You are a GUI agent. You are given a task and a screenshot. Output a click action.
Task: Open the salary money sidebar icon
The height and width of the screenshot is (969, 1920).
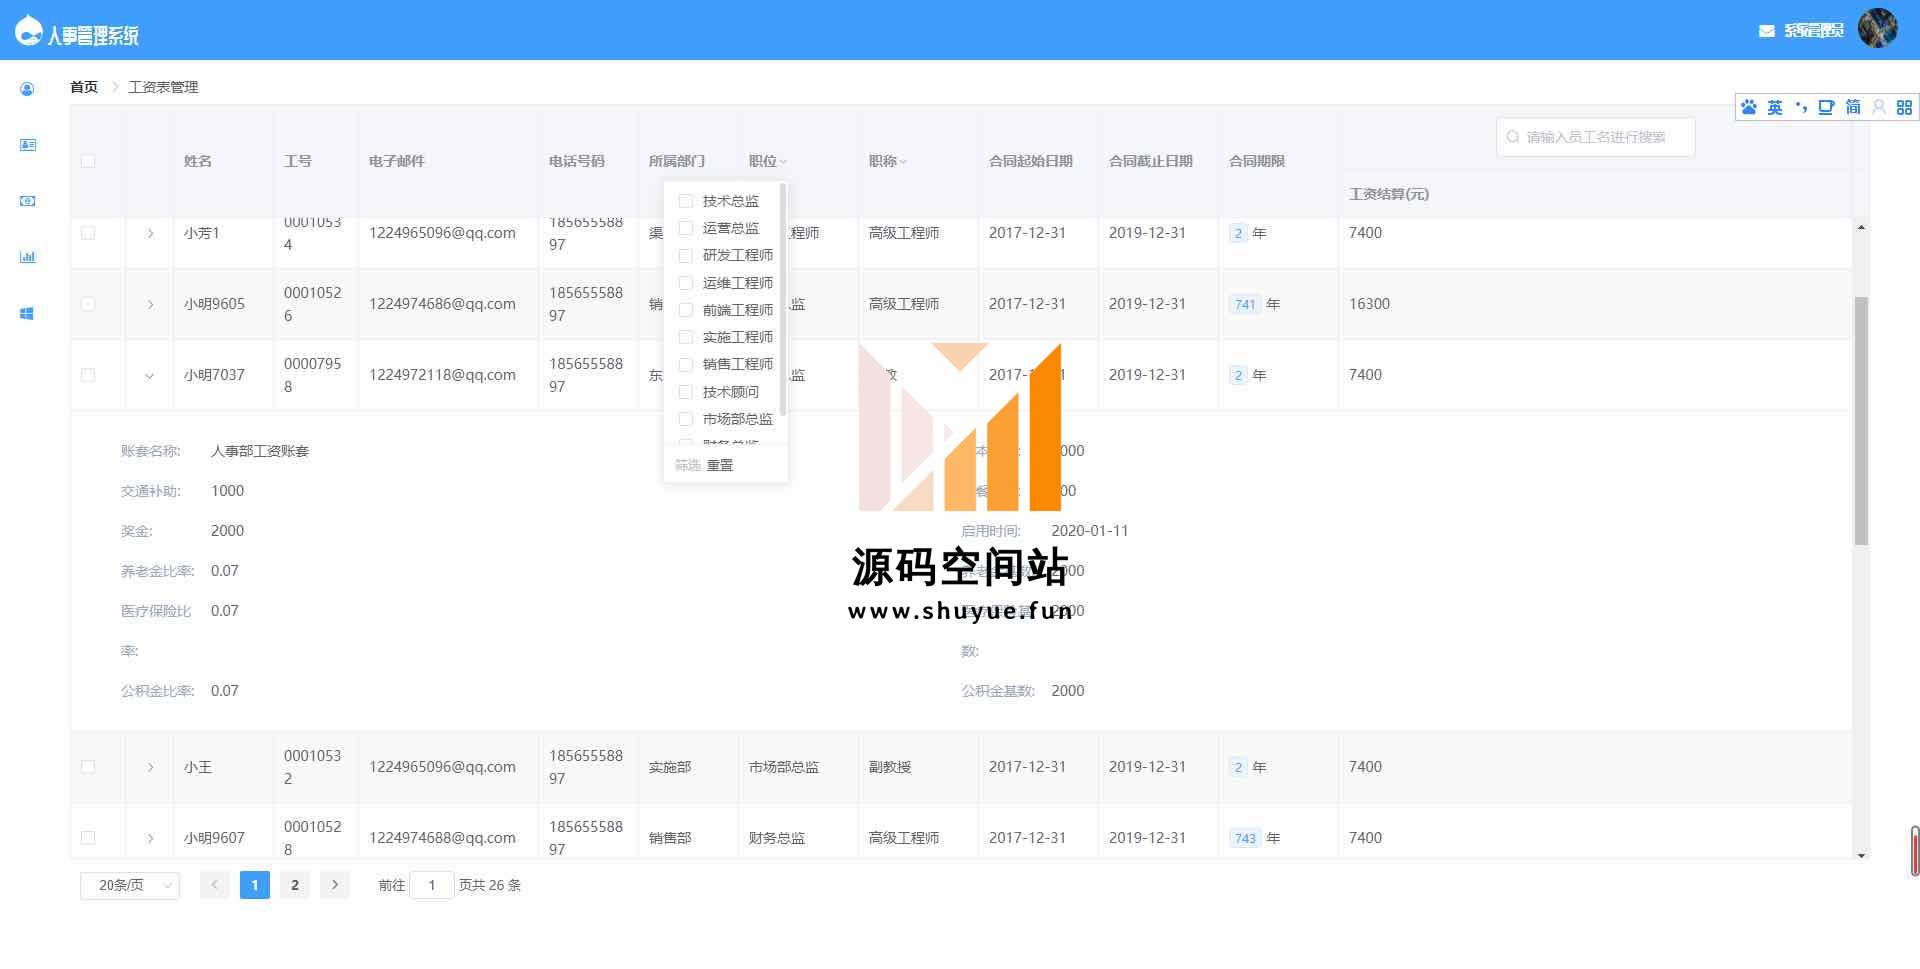pos(28,201)
